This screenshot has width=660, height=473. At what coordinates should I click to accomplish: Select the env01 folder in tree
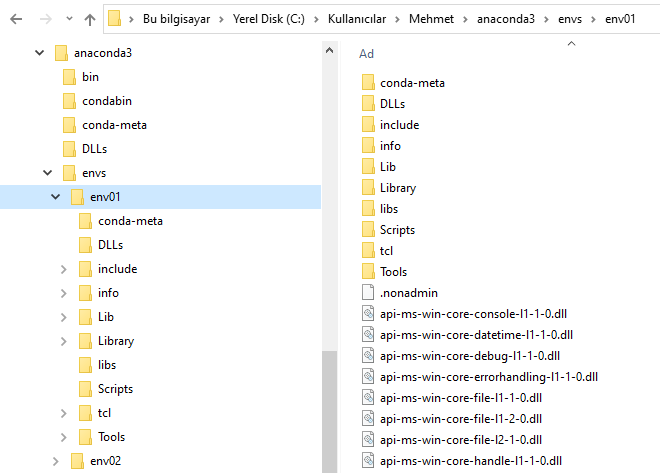(x=105, y=197)
